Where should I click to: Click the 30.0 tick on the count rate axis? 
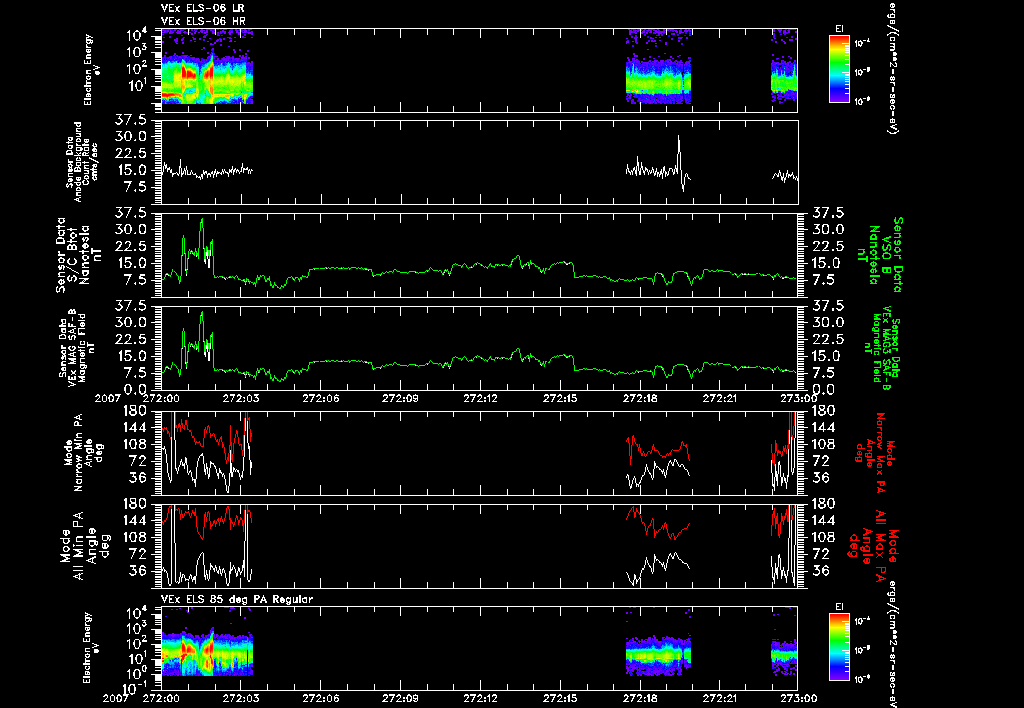(134, 137)
